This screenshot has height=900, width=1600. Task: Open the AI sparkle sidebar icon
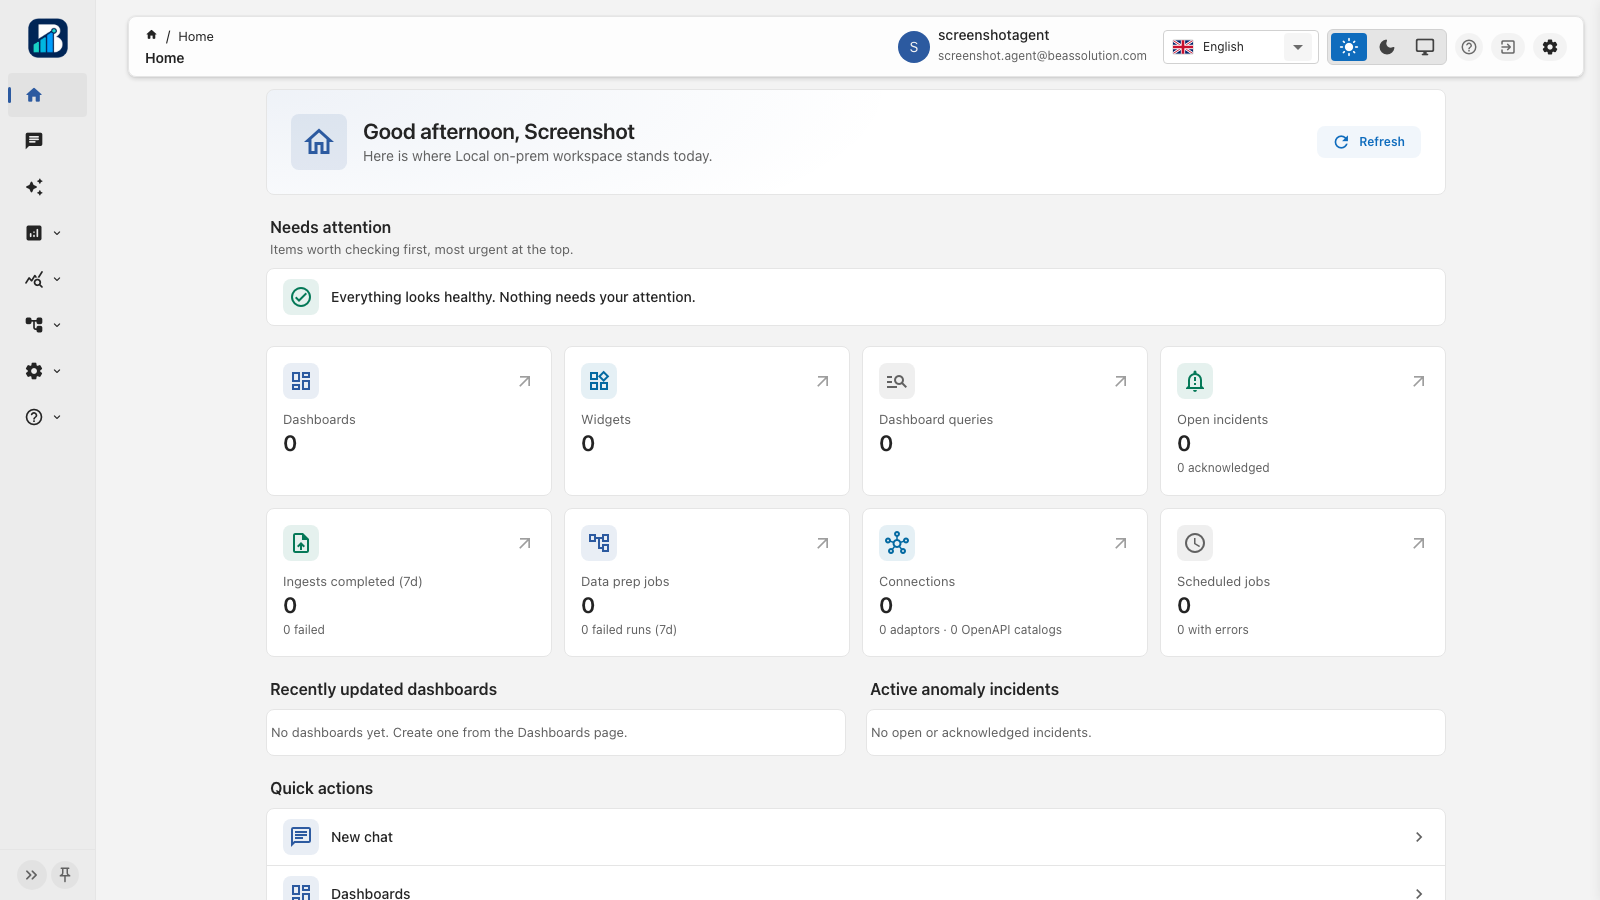click(x=34, y=187)
